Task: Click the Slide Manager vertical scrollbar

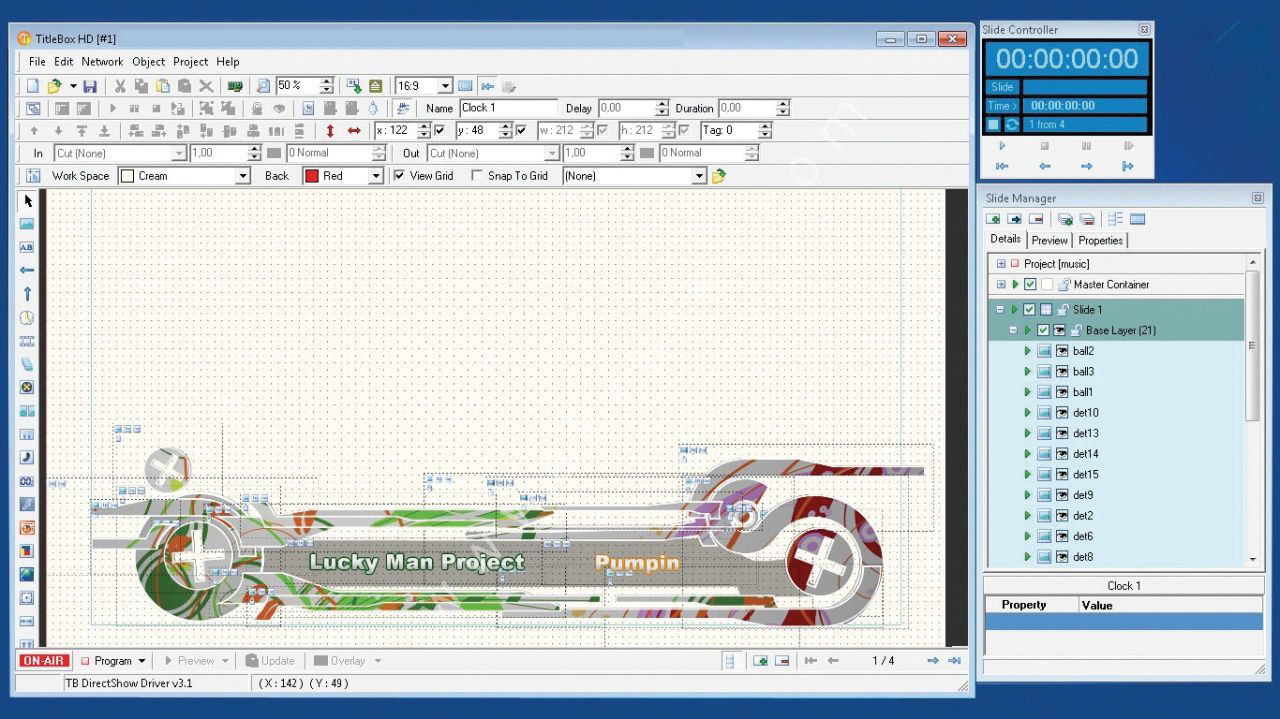Action: tap(1252, 410)
